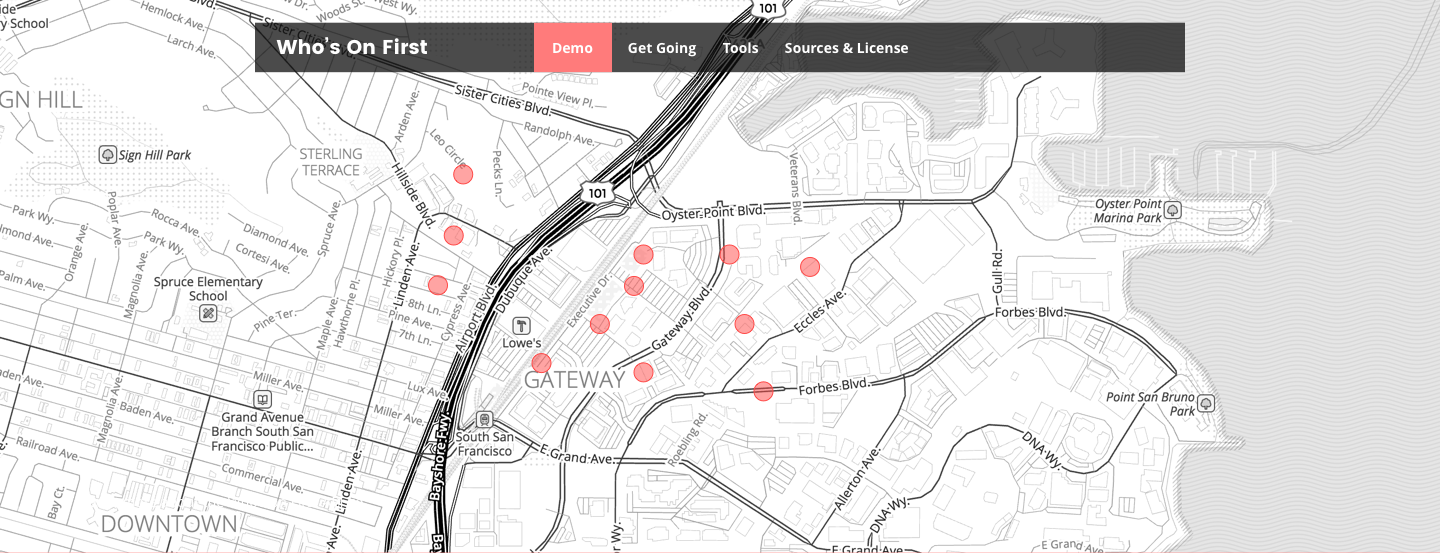Click the 101 shield at the top of the map
This screenshot has width=1440, height=553.
(767, 9)
